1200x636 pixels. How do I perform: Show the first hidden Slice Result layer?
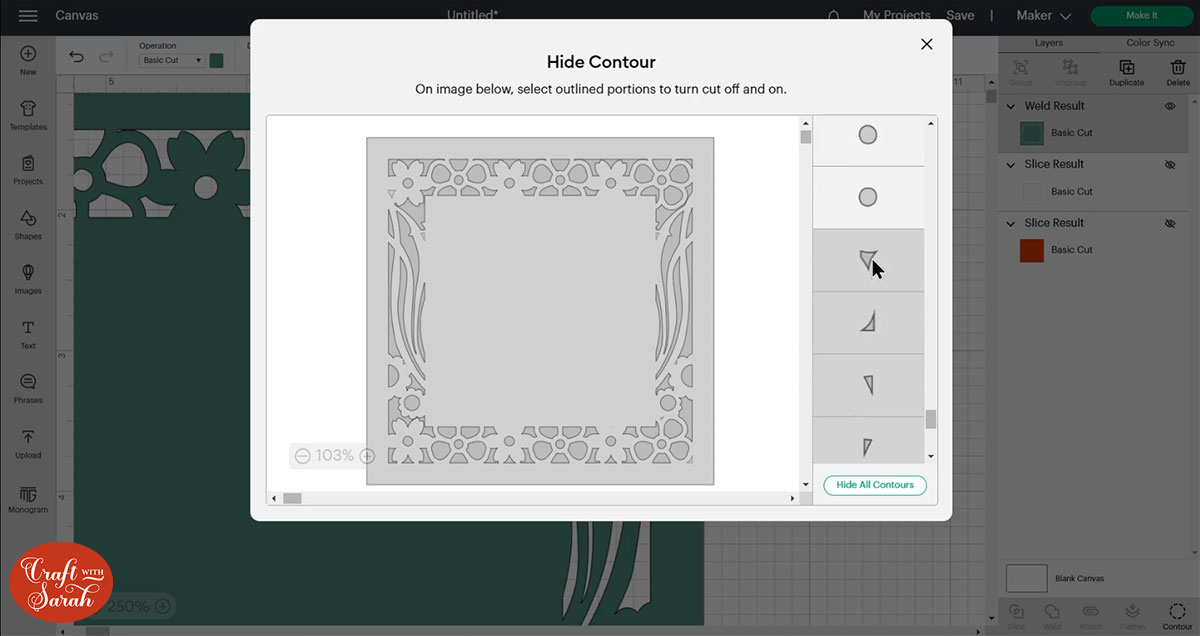coord(1170,165)
